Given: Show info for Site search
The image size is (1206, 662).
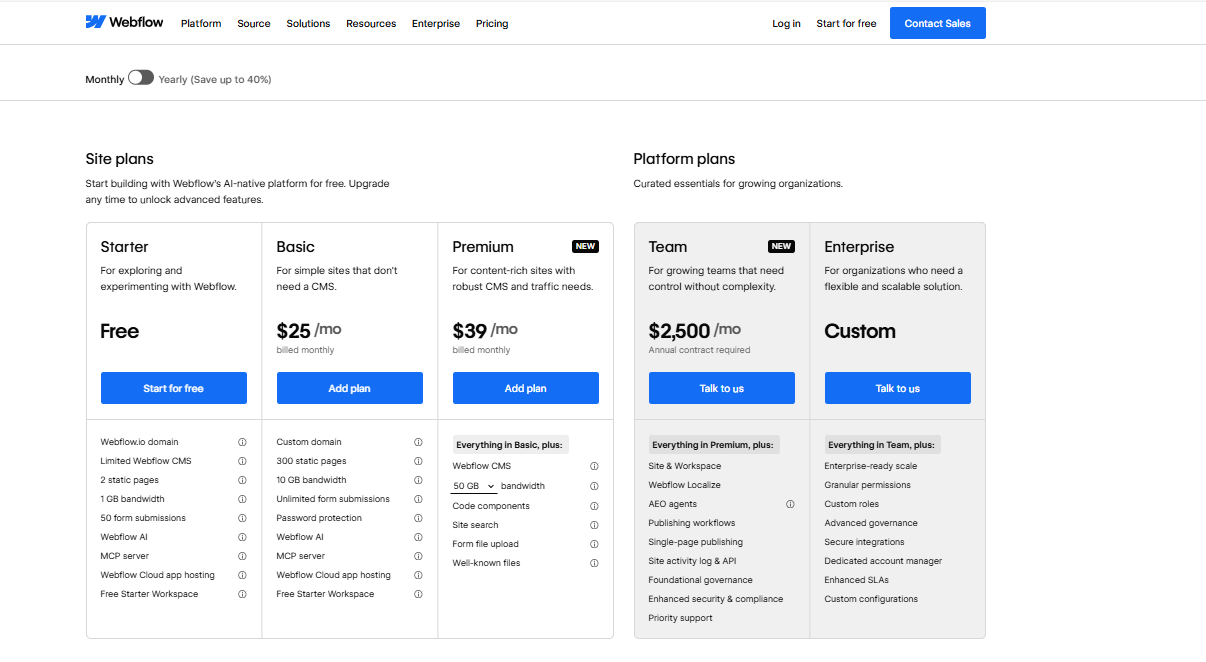Looking at the screenshot, I should click(594, 525).
